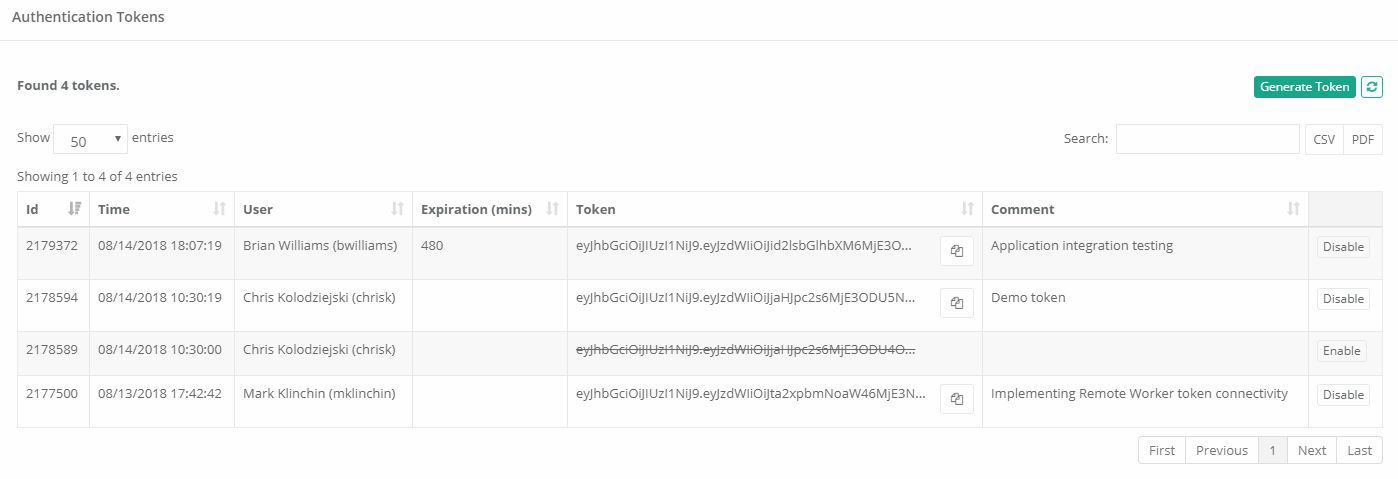Open the Show entries dropdown
This screenshot has height=479, width=1398.
pos(90,140)
